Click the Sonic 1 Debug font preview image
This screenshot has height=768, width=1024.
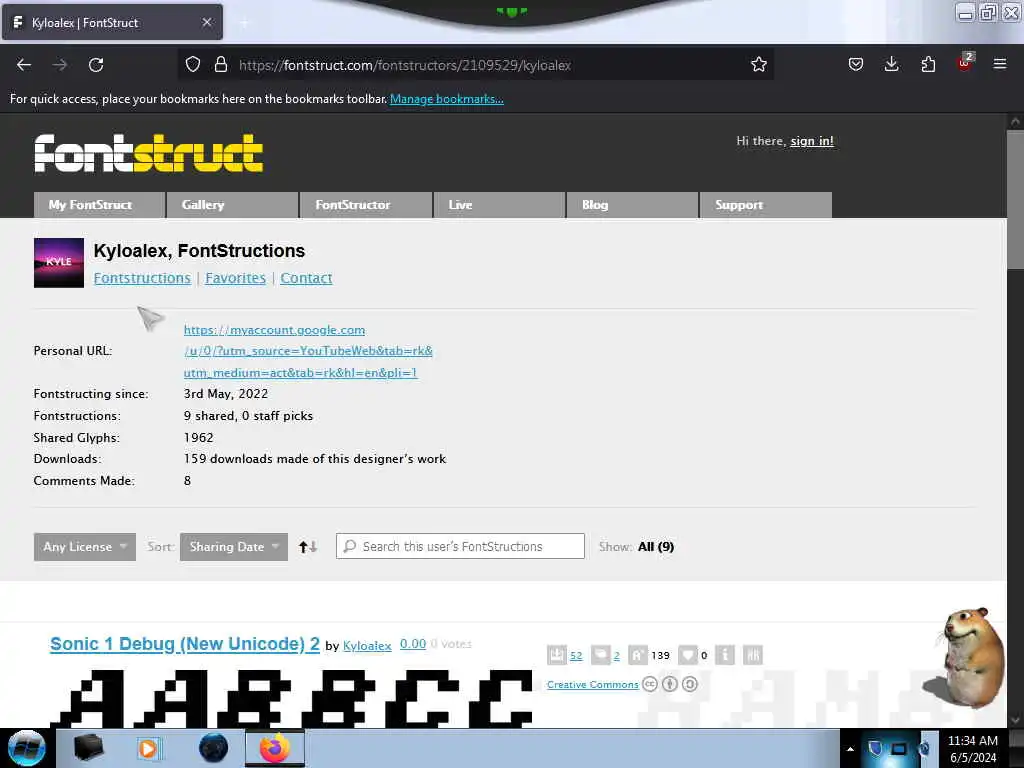tap(291, 699)
